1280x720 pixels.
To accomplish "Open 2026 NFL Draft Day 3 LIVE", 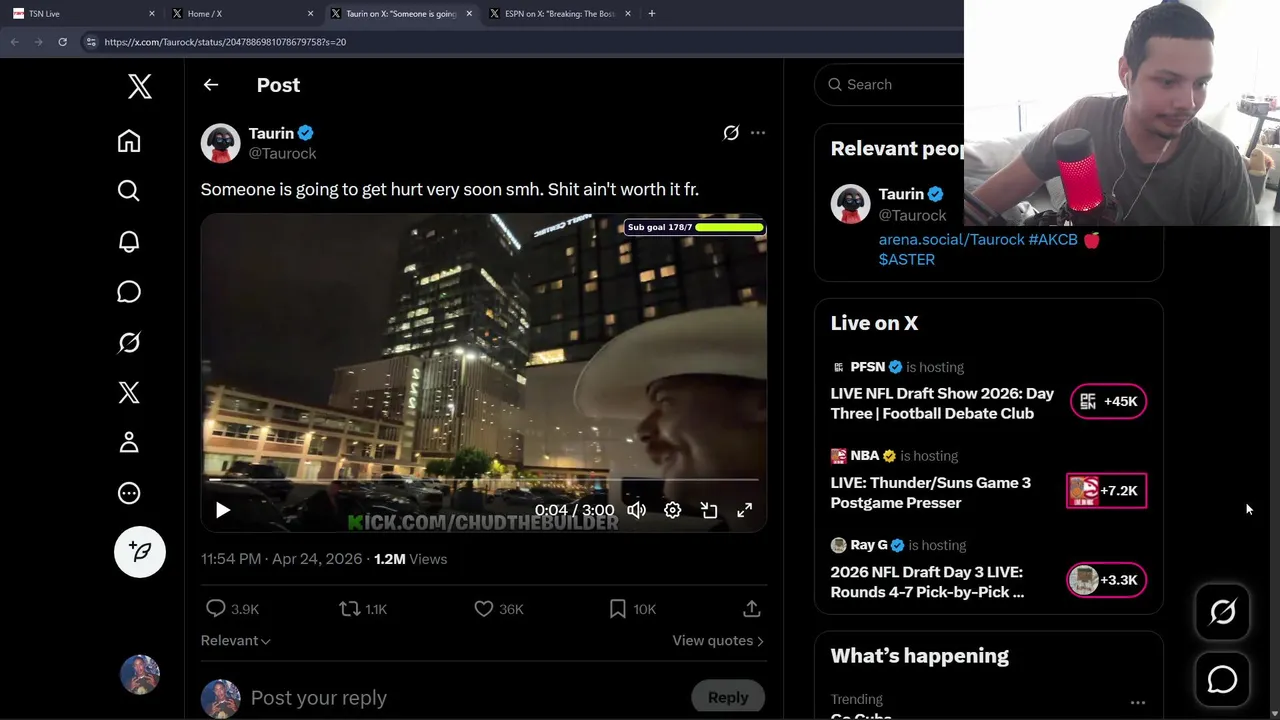I will coord(927,582).
